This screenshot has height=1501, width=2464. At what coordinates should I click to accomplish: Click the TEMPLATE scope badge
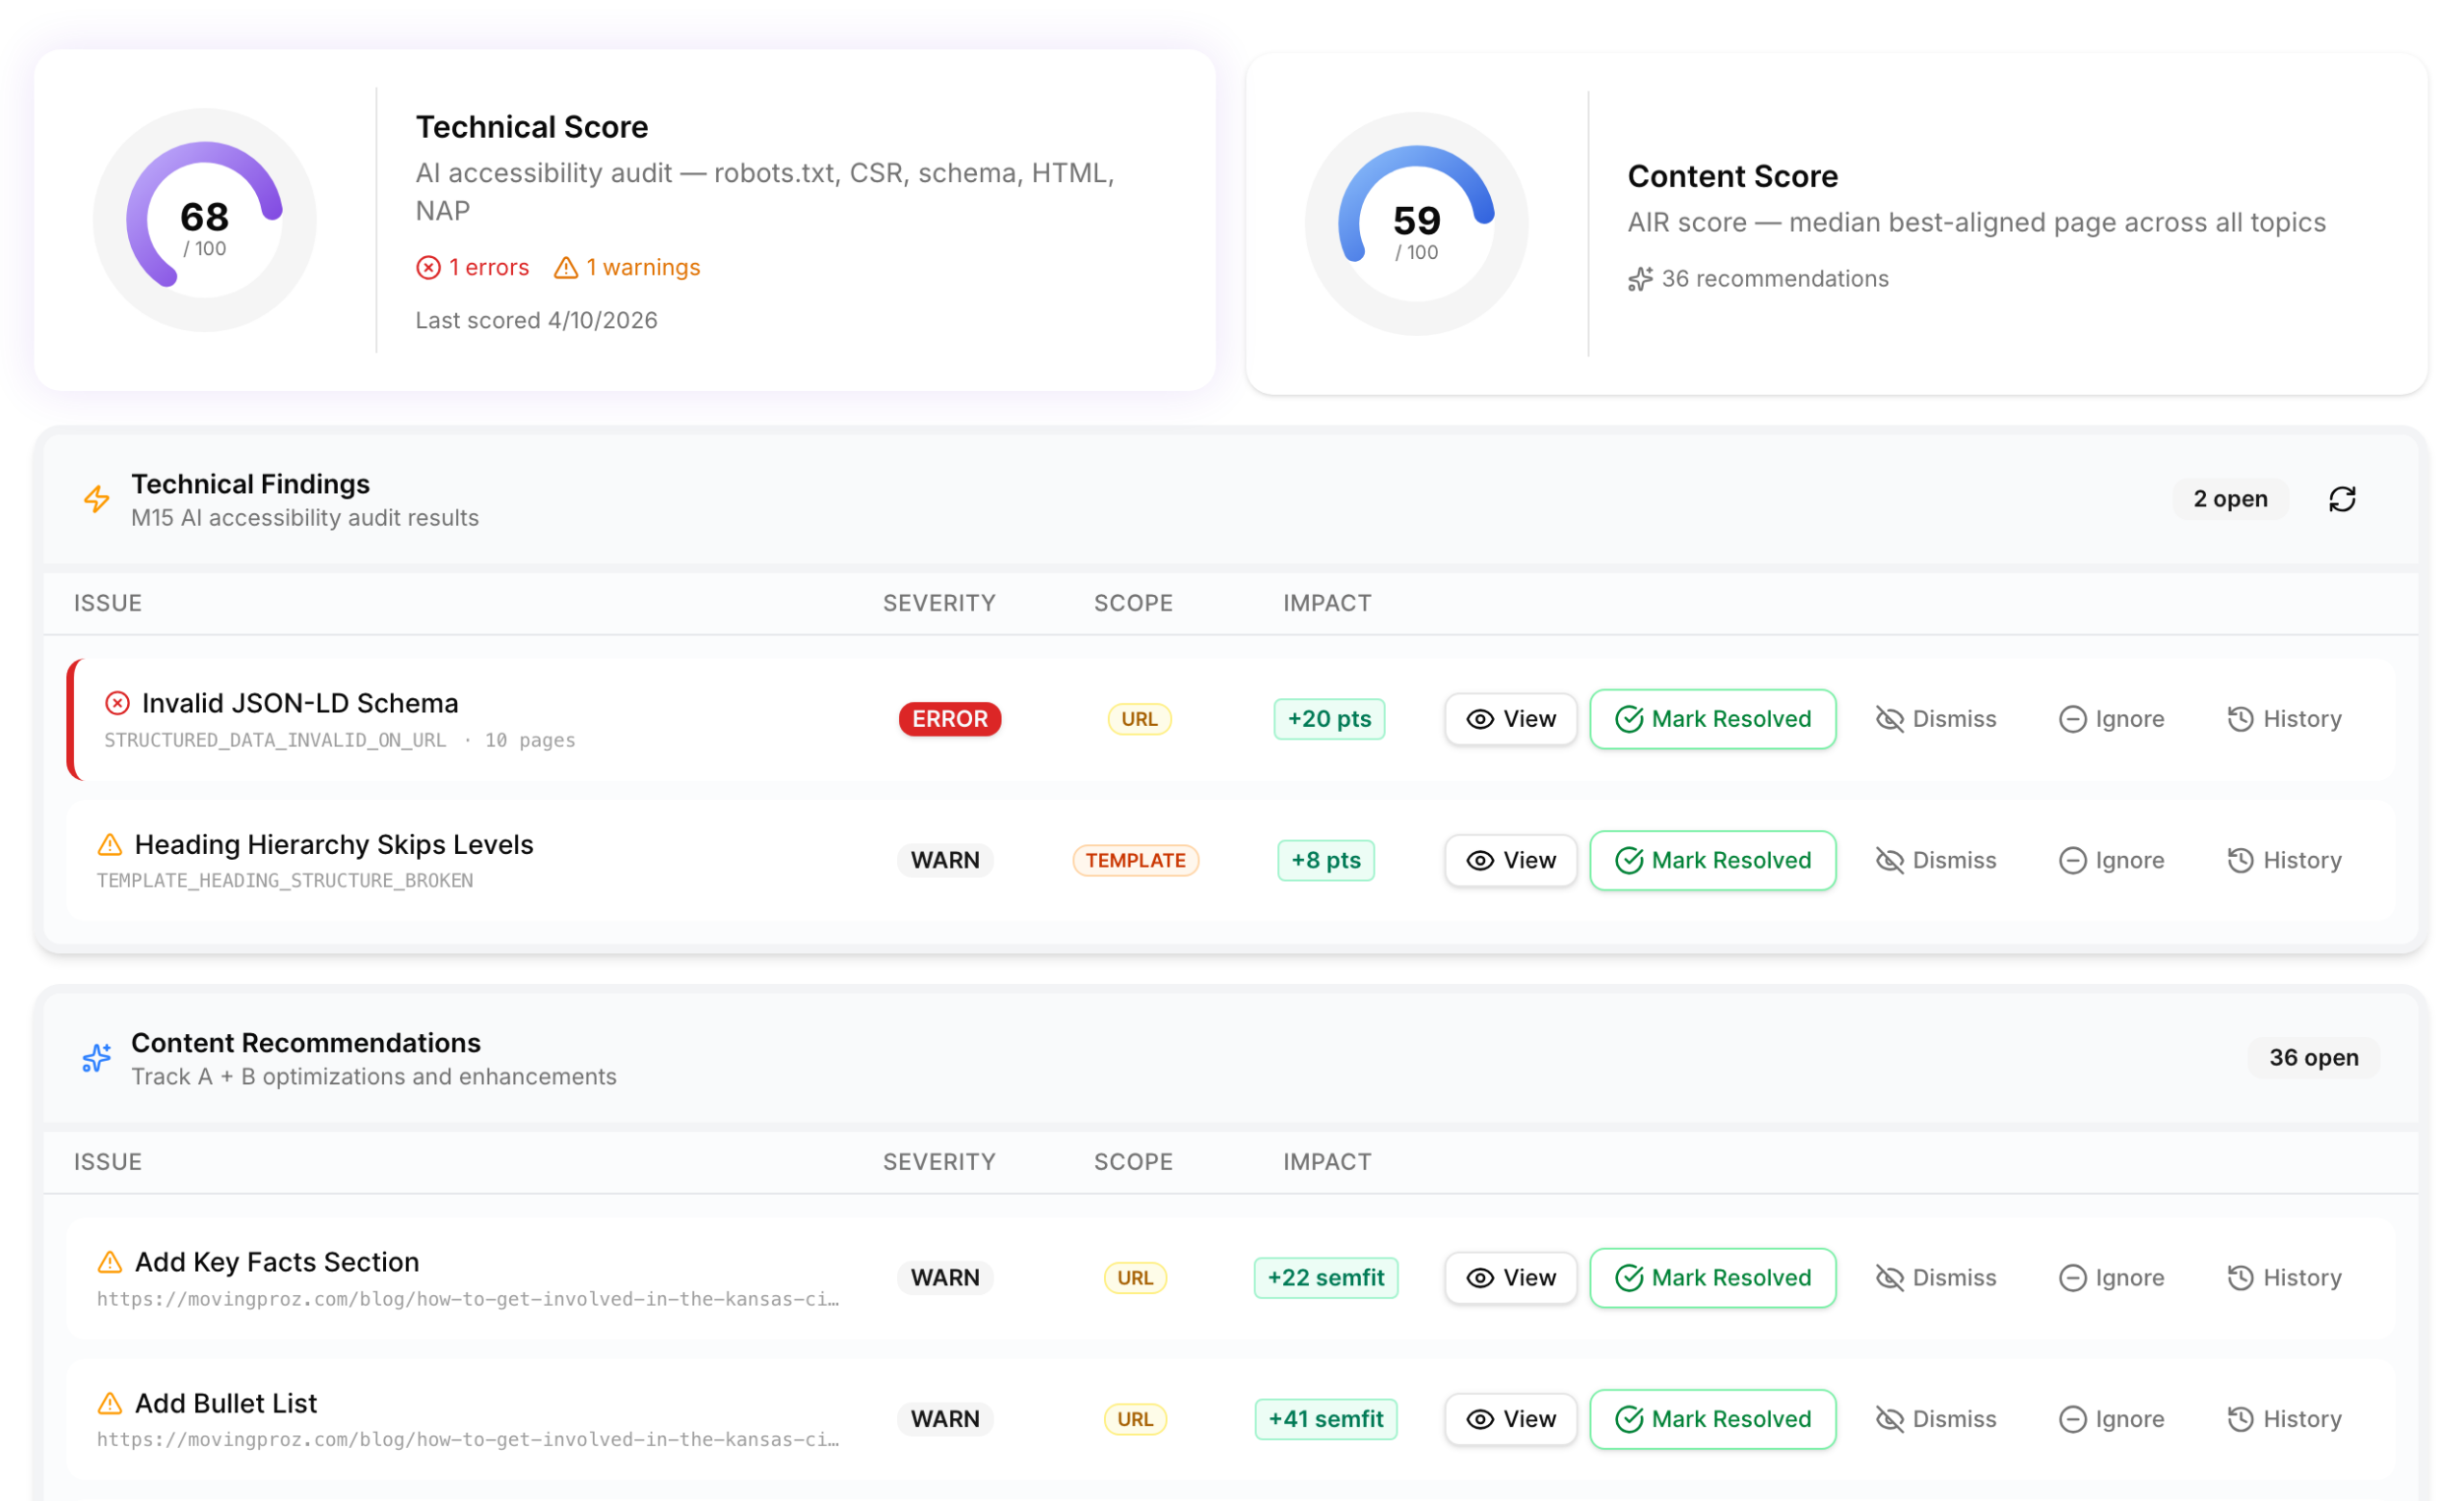coord(1135,860)
